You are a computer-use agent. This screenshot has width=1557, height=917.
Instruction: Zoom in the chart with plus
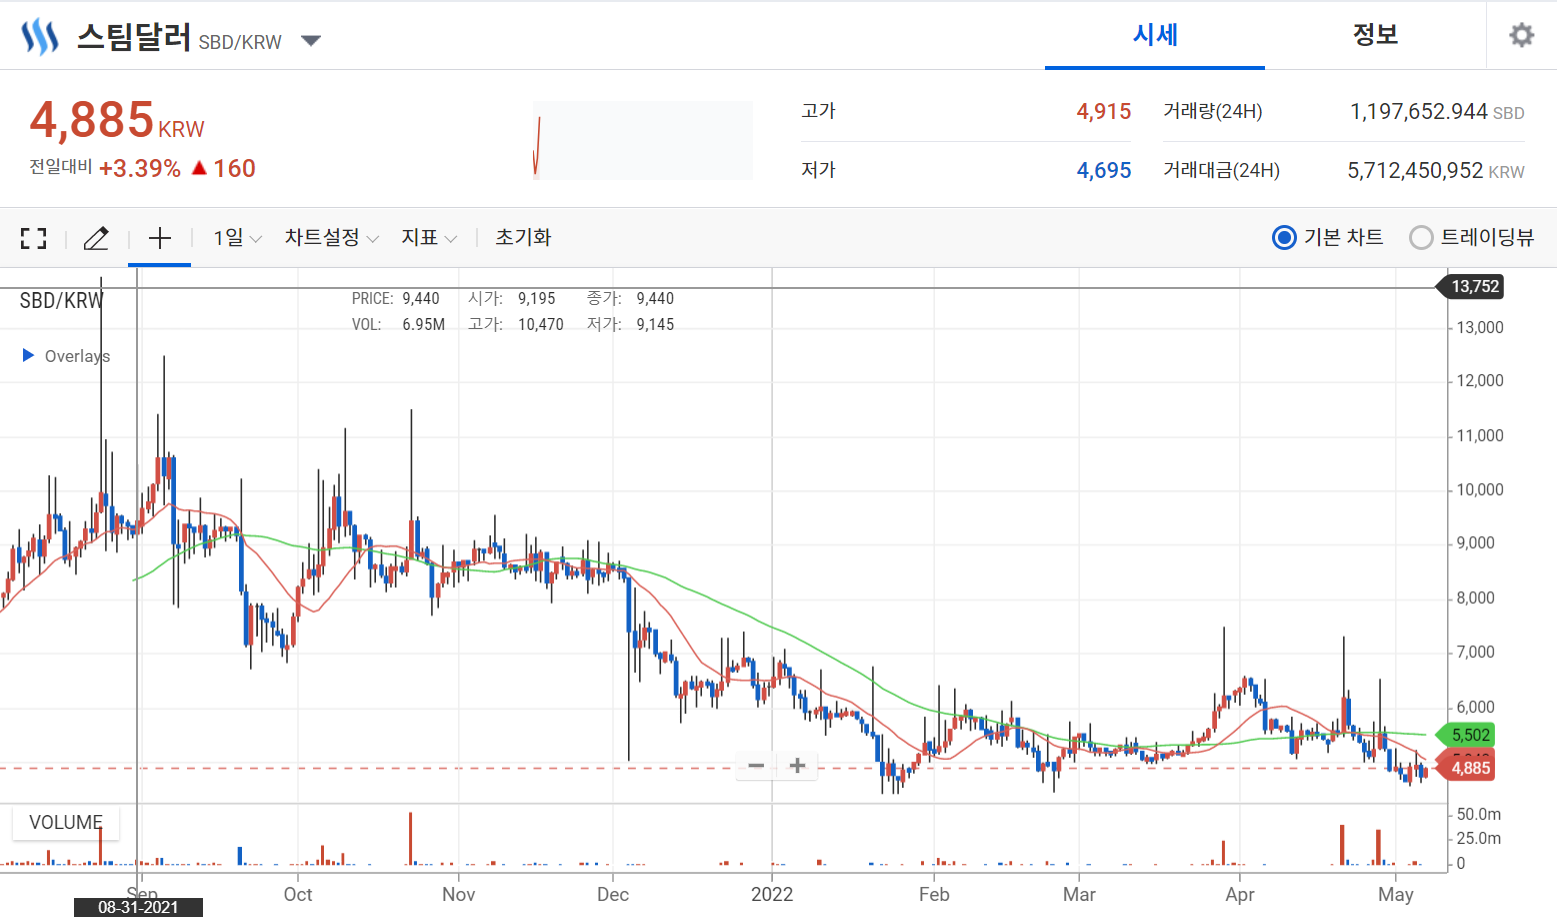[x=797, y=766]
